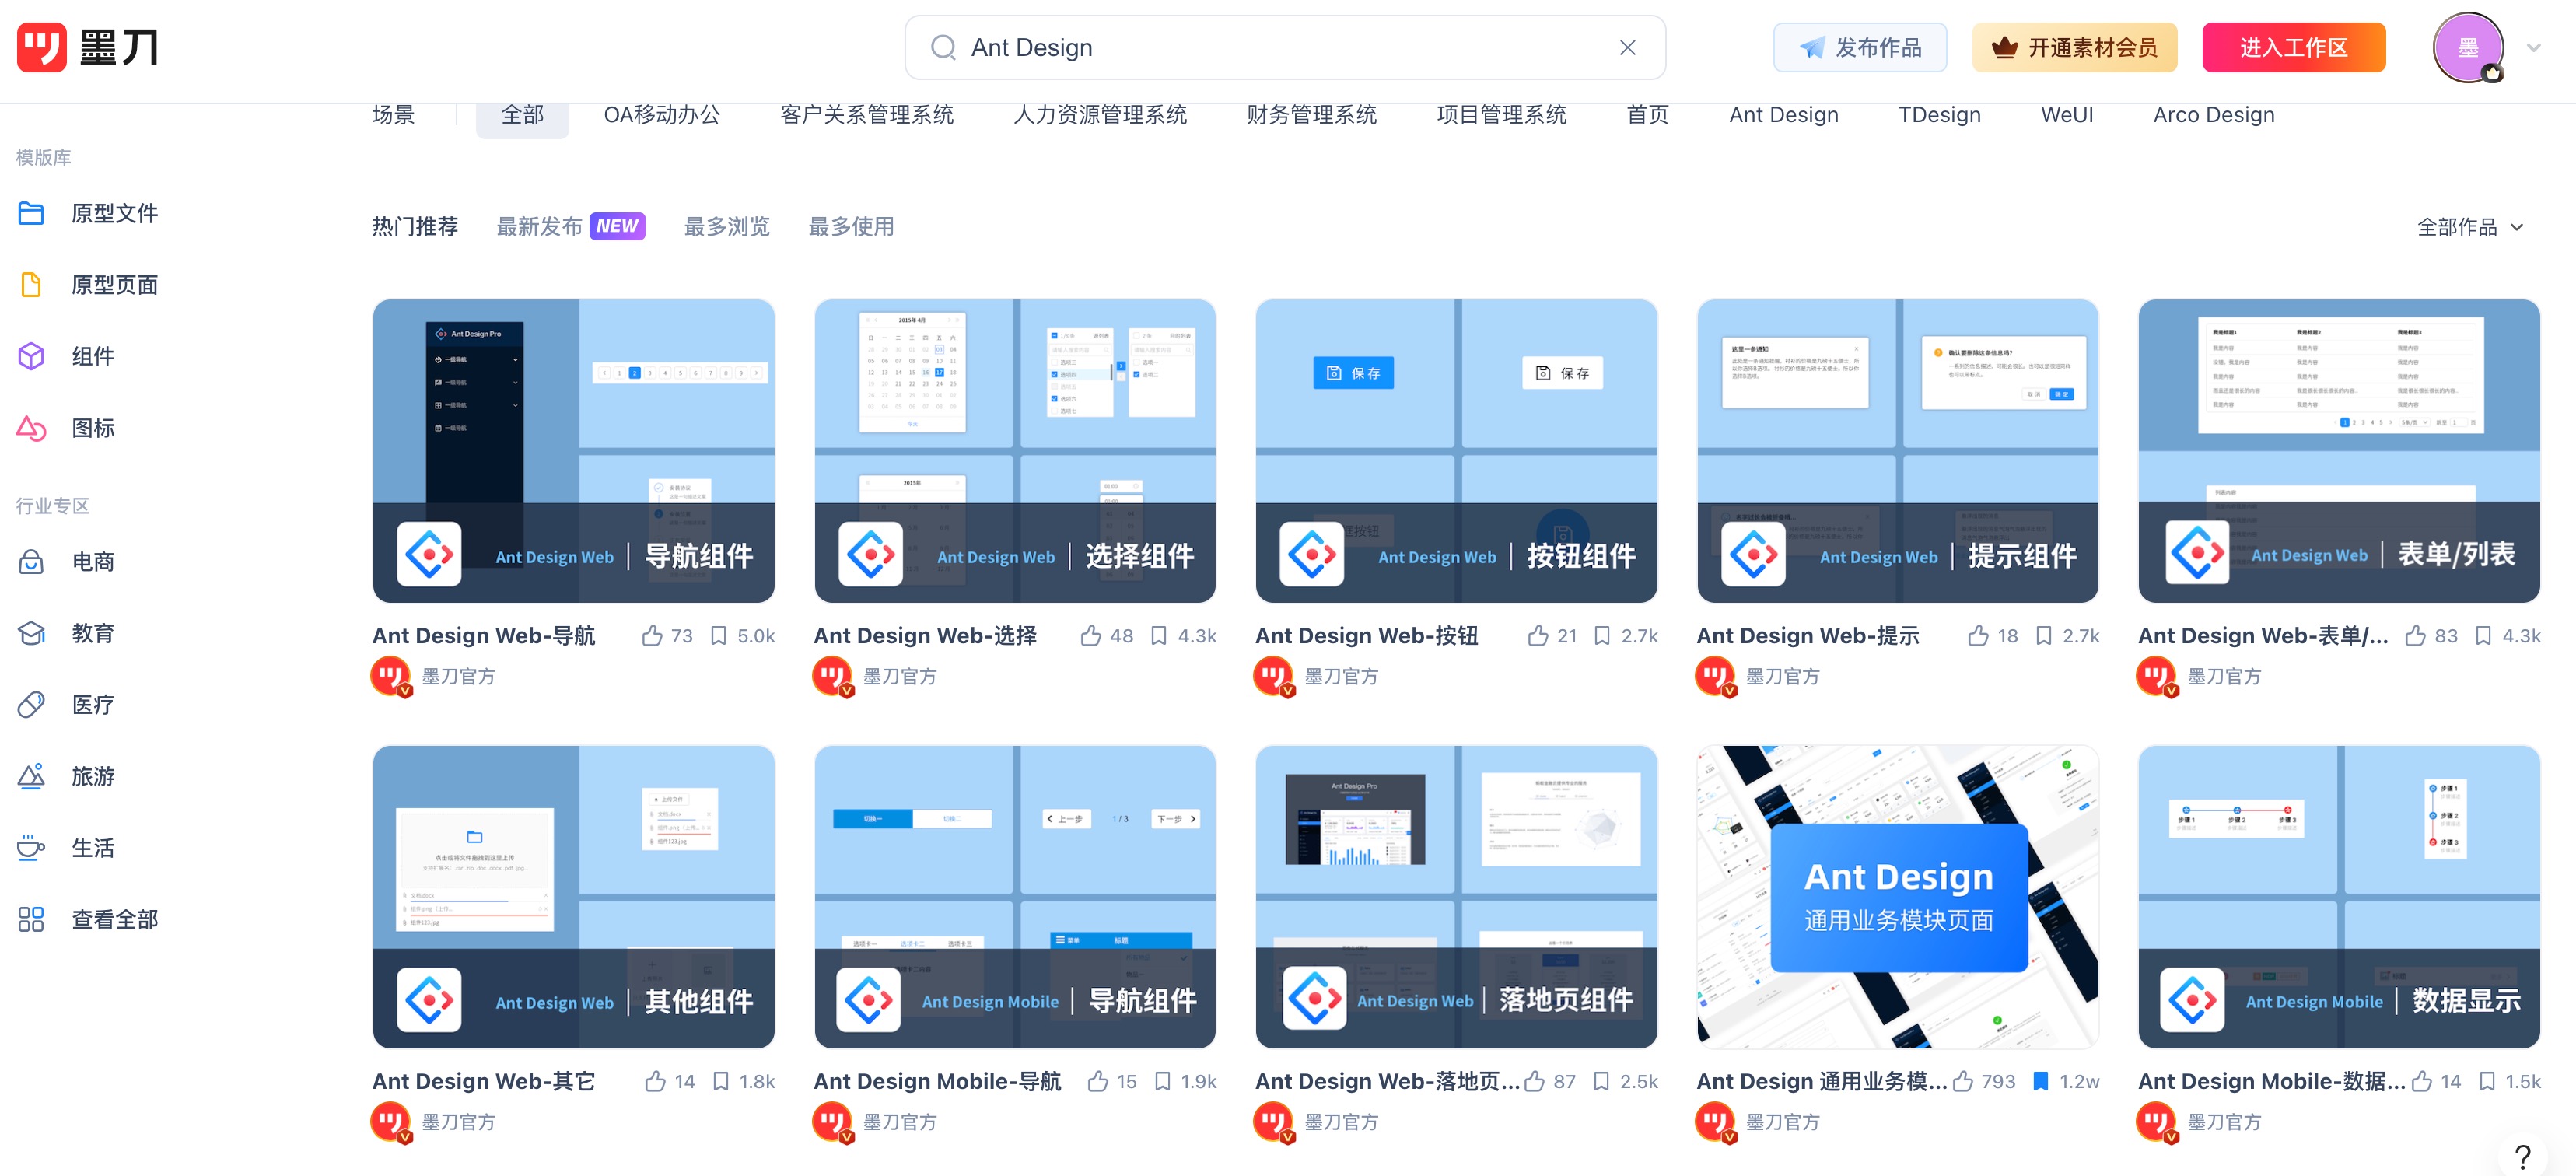Screen dimensions: 2576x1176
Task: Click the 教育 graduation cap icon
Action: (x=31, y=633)
